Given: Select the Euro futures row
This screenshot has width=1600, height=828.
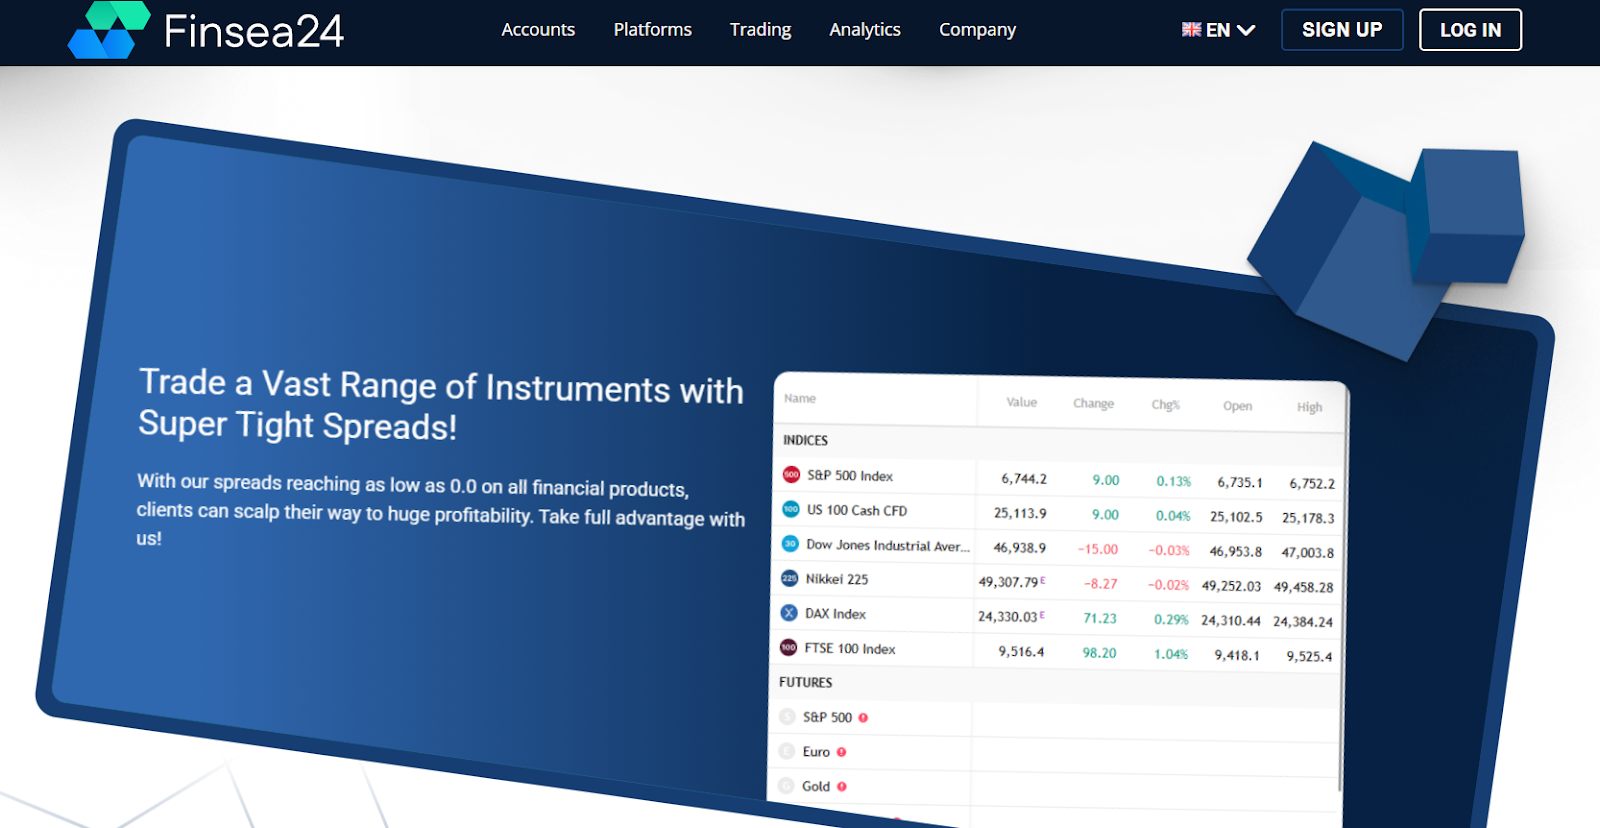Looking at the screenshot, I should 816,752.
